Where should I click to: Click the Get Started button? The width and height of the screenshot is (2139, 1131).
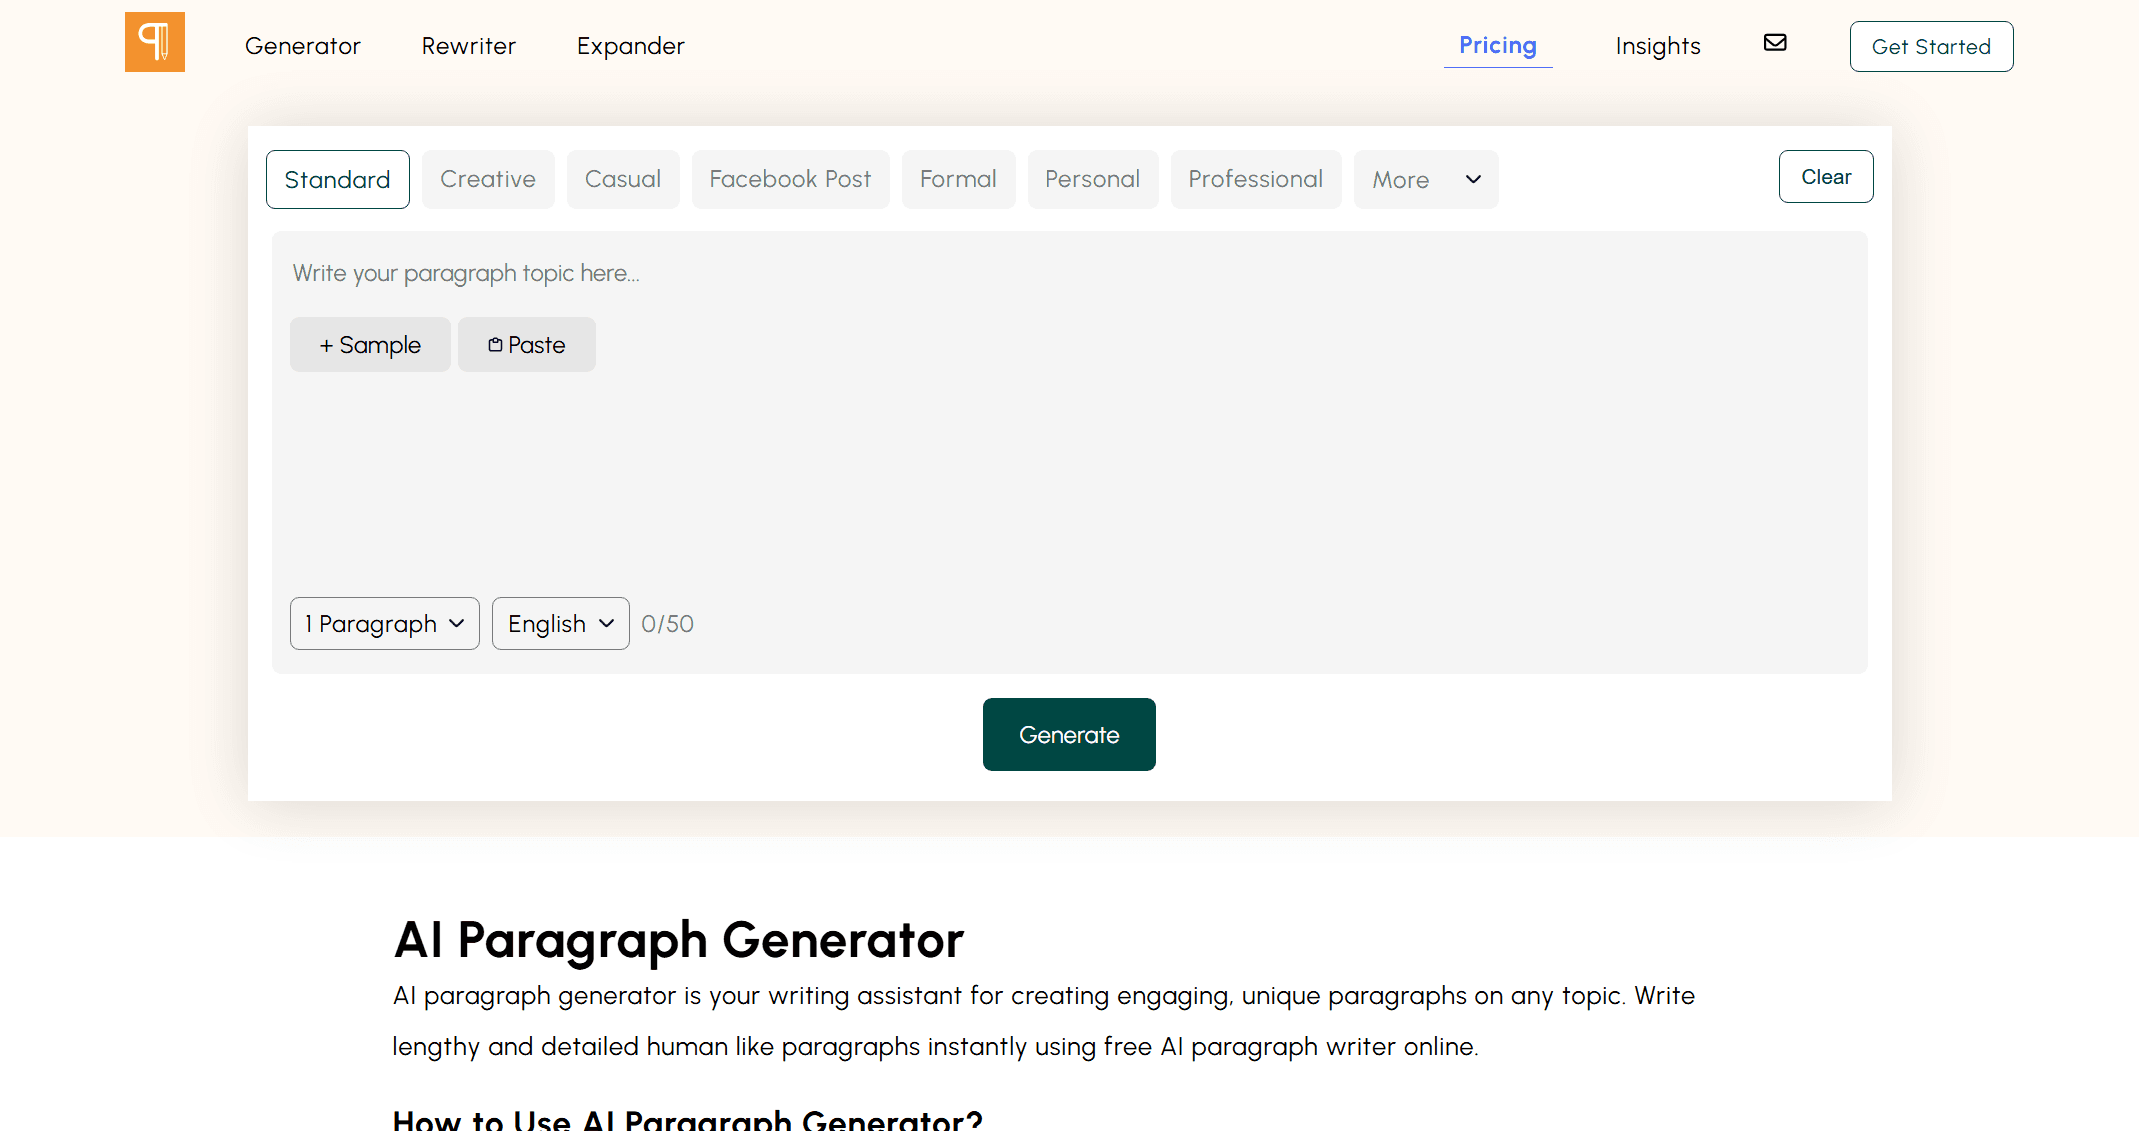point(1930,47)
